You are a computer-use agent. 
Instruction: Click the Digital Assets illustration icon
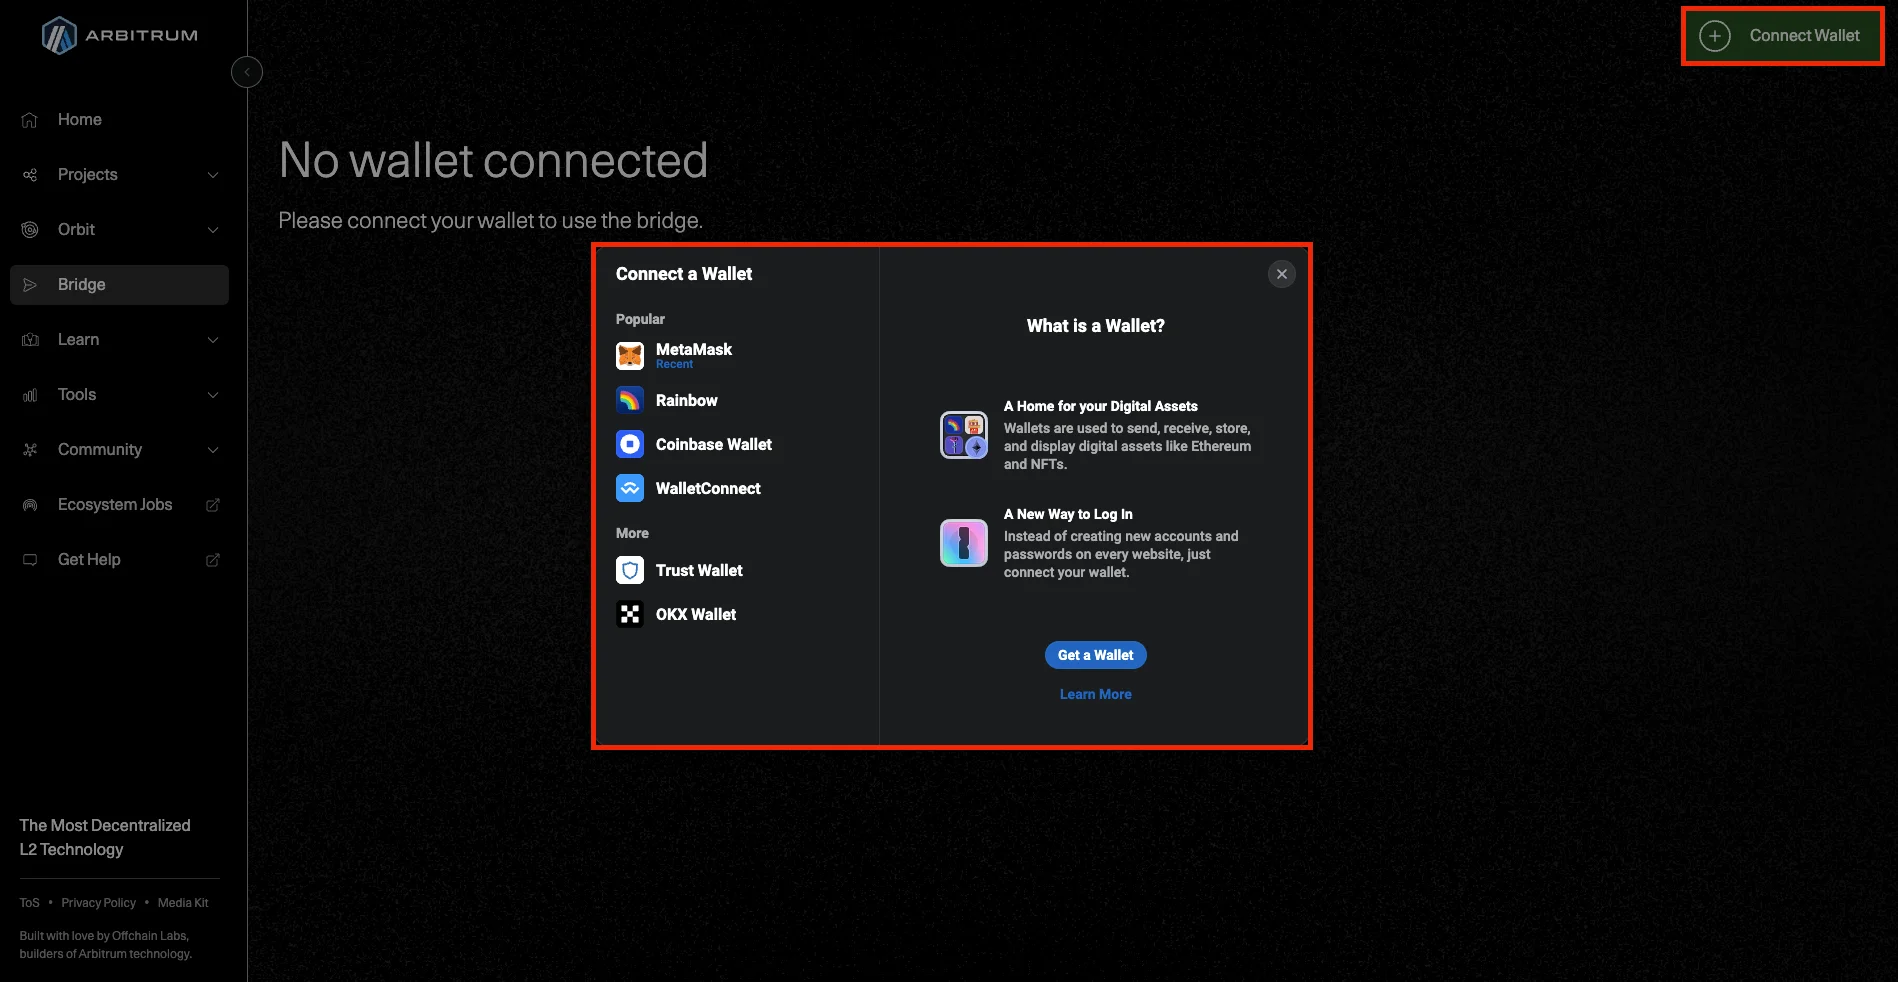coord(964,435)
